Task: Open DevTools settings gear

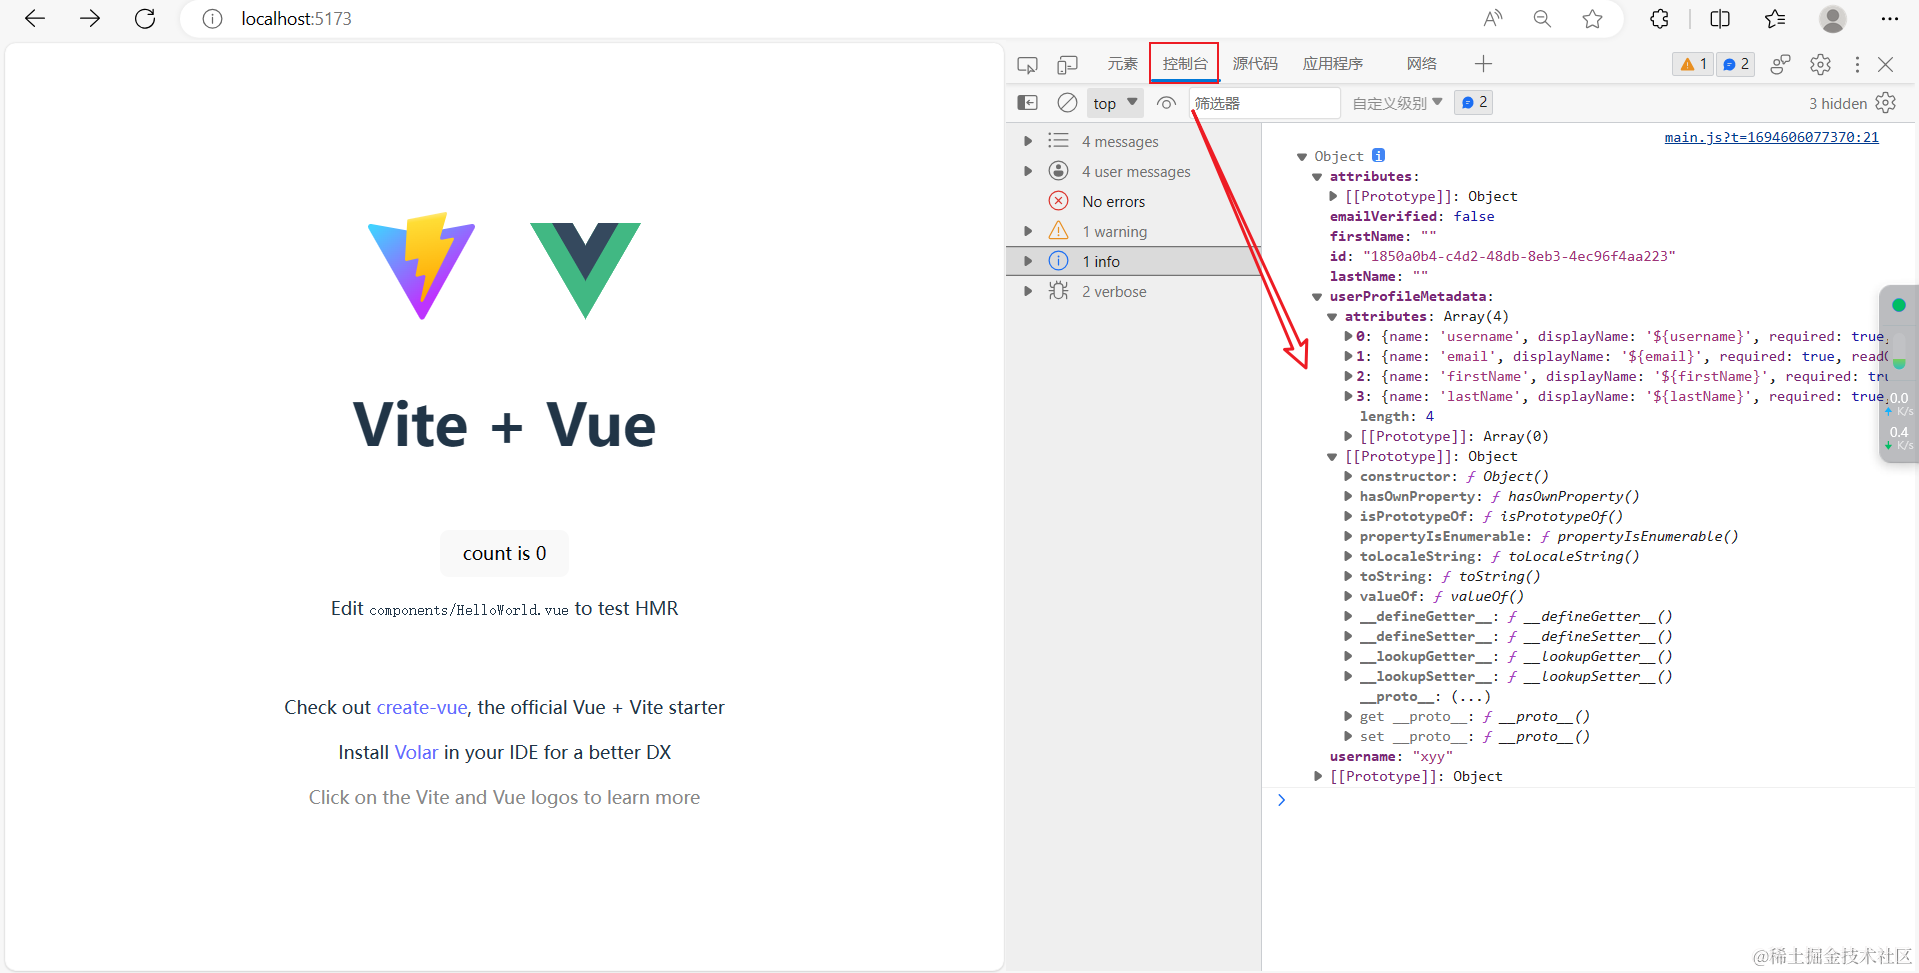Action: [x=1820, y=64]
